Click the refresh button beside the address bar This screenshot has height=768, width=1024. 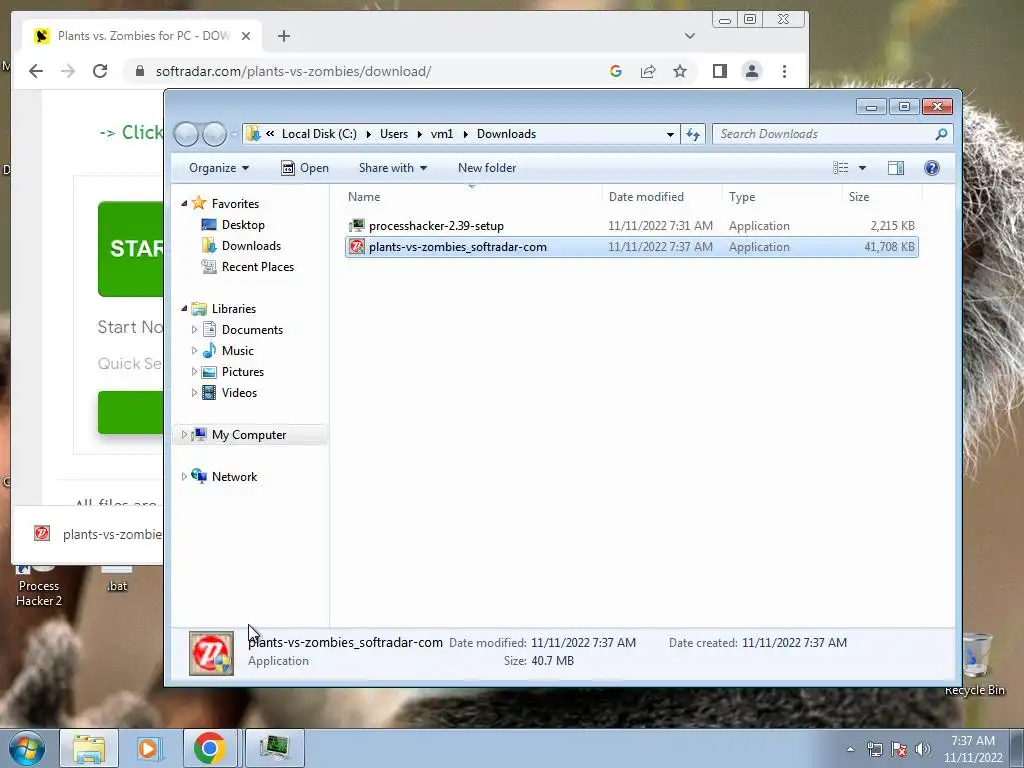pos(693,134)
